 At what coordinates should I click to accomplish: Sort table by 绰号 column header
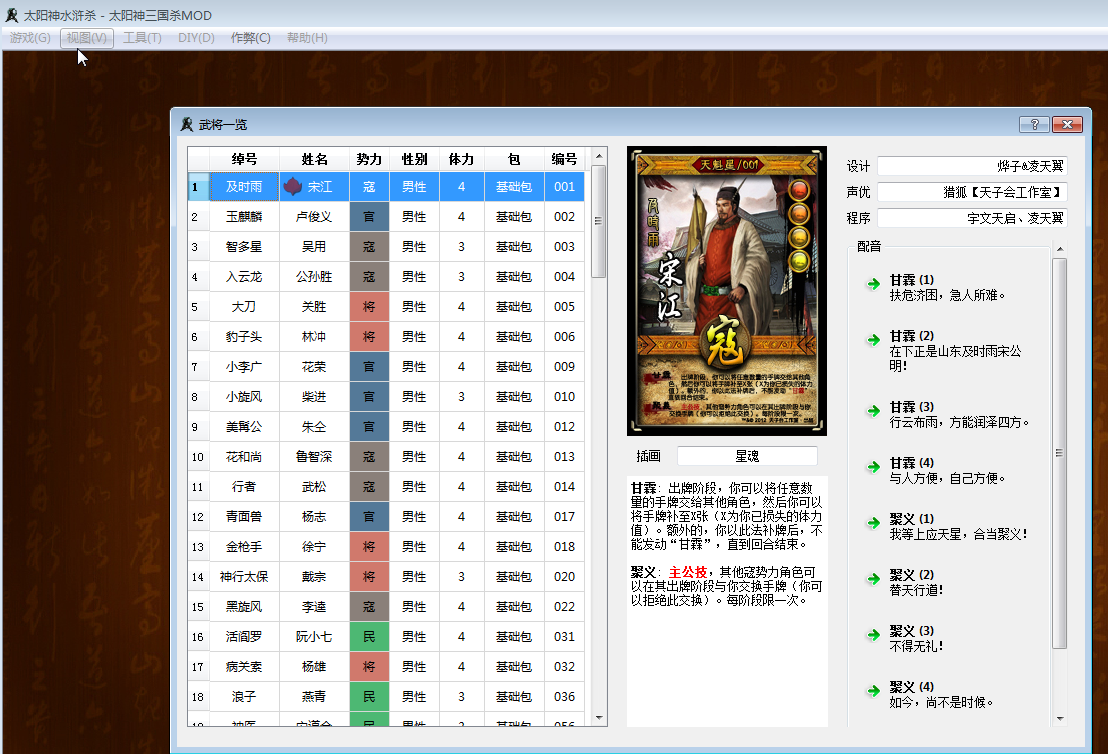coord(244,159)
